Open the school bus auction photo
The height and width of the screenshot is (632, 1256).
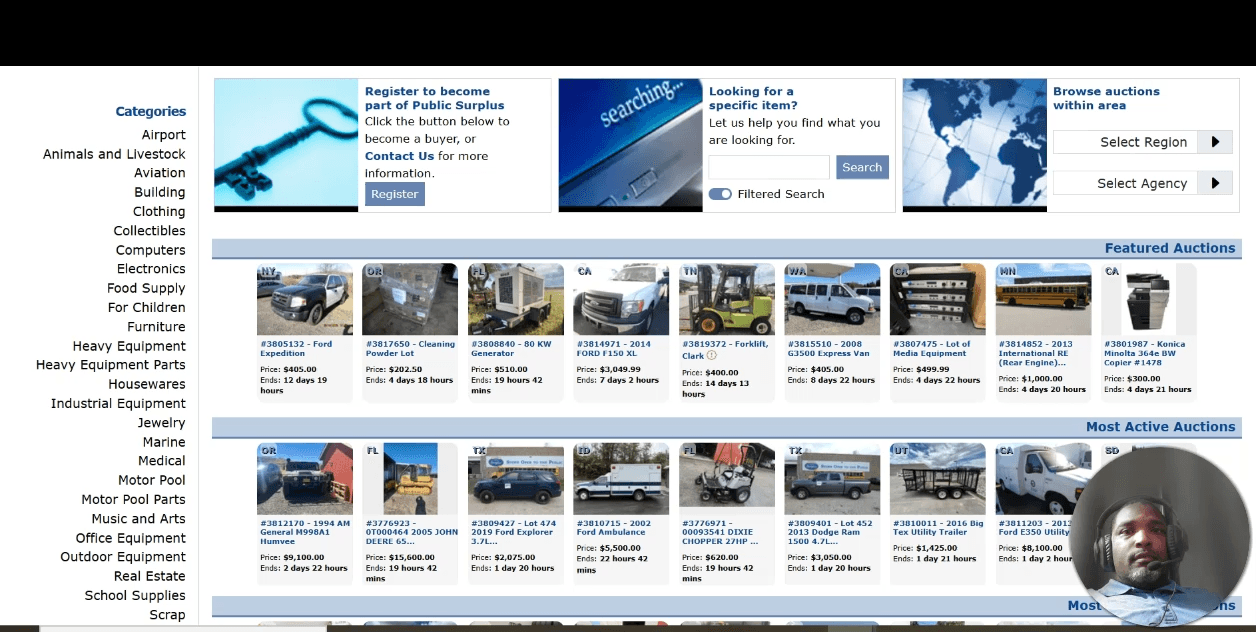1043,300
